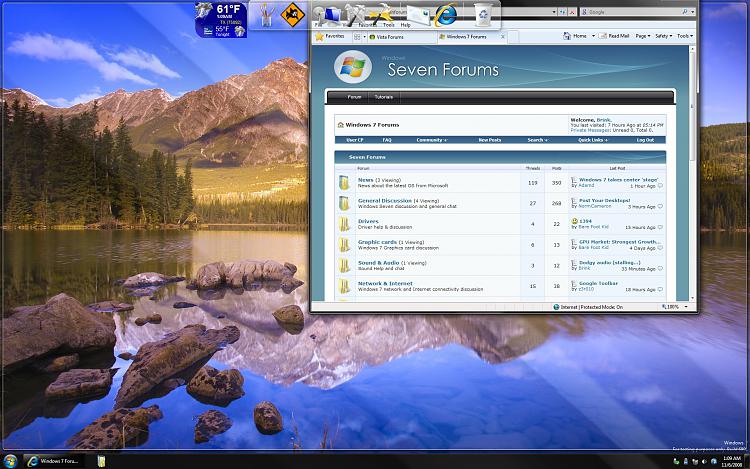Viewport: 750px width, 469px height.
Task: Click the pencil cup gadget icon
Action: tap(267, 15)
